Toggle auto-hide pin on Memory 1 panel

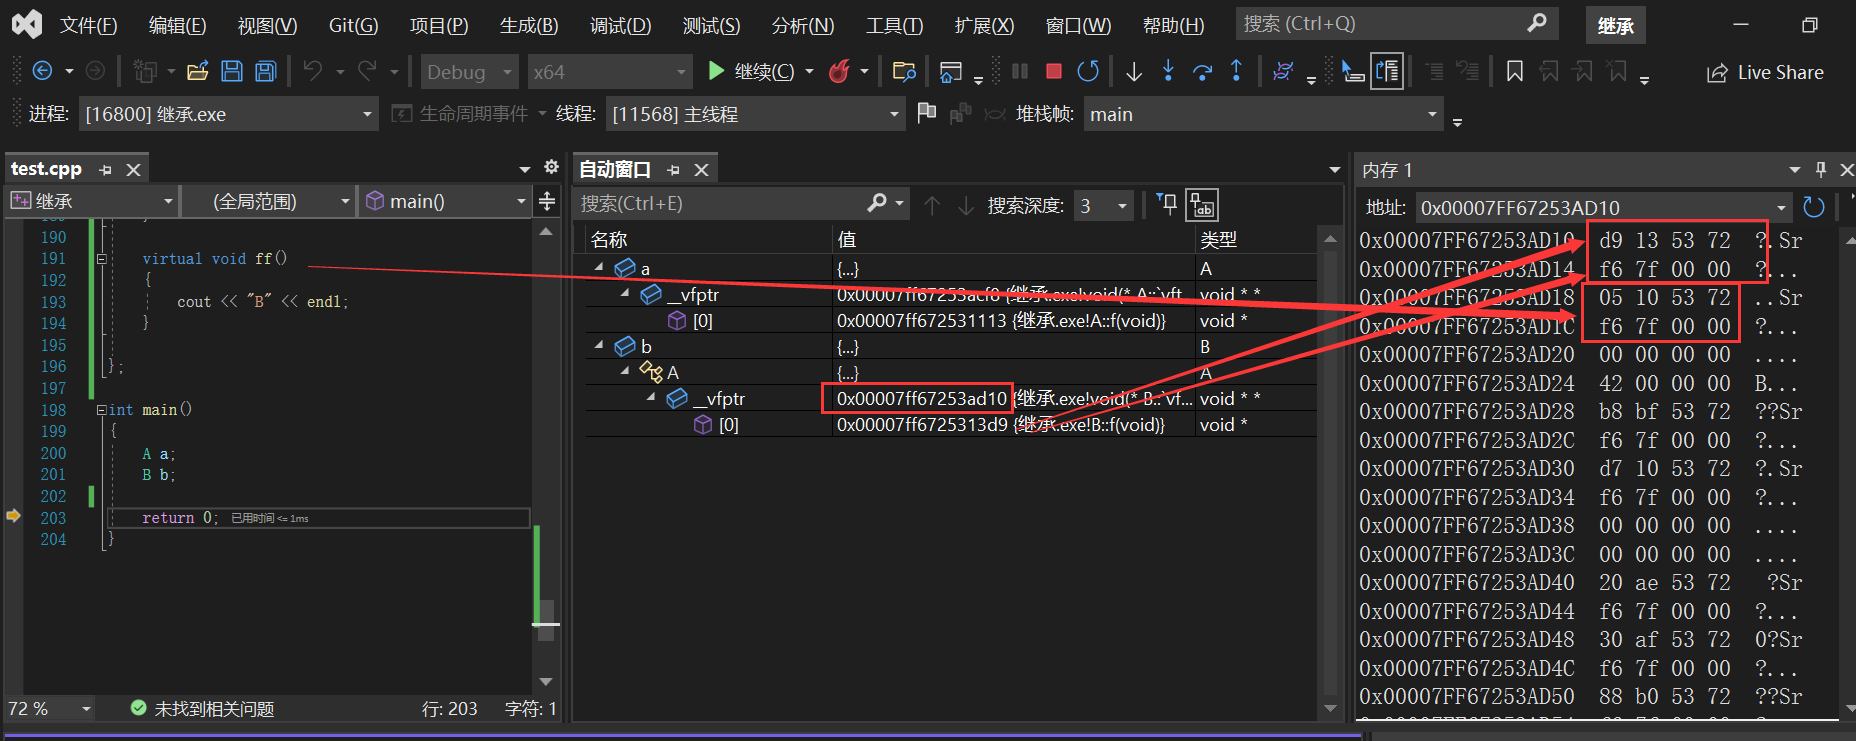click(1821, 169)
